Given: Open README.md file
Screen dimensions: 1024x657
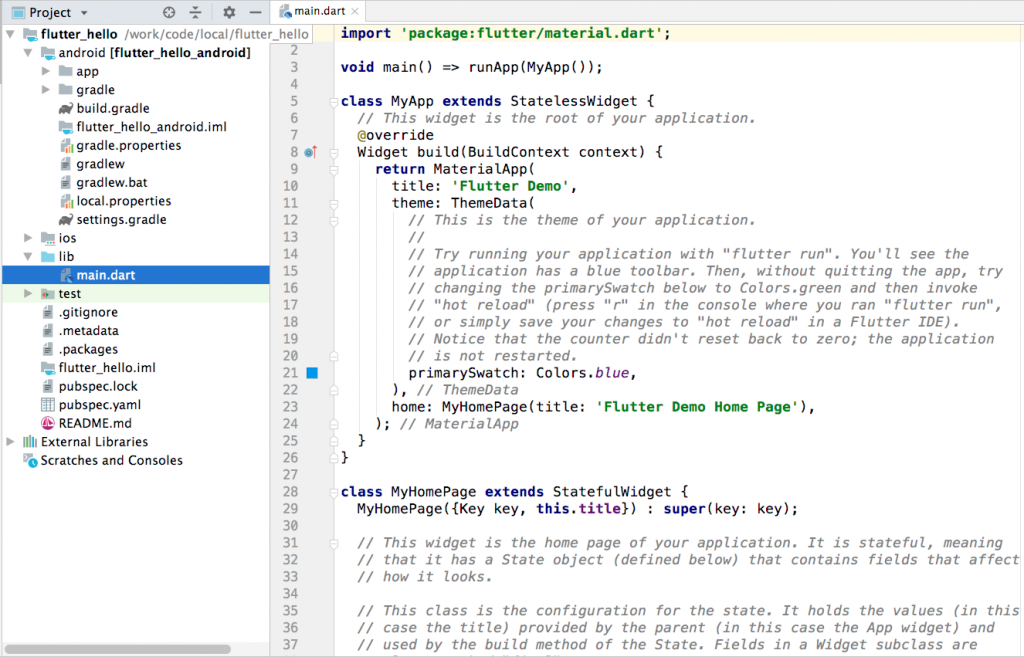Looking at the screenshot, I should tap(95, 423).
